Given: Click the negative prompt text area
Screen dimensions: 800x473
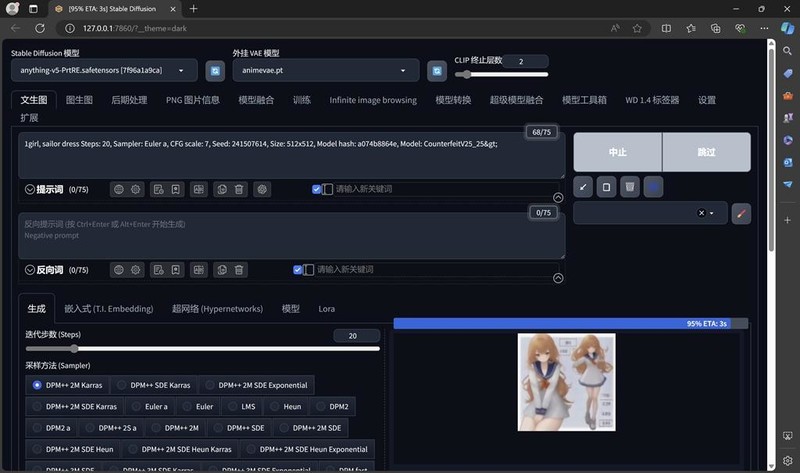Looking at the screenshot, I should click(x=291, y=236).
